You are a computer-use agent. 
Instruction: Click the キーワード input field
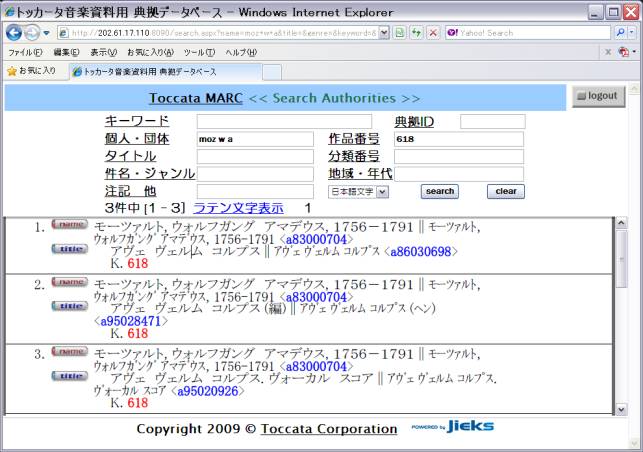(284, 121)
